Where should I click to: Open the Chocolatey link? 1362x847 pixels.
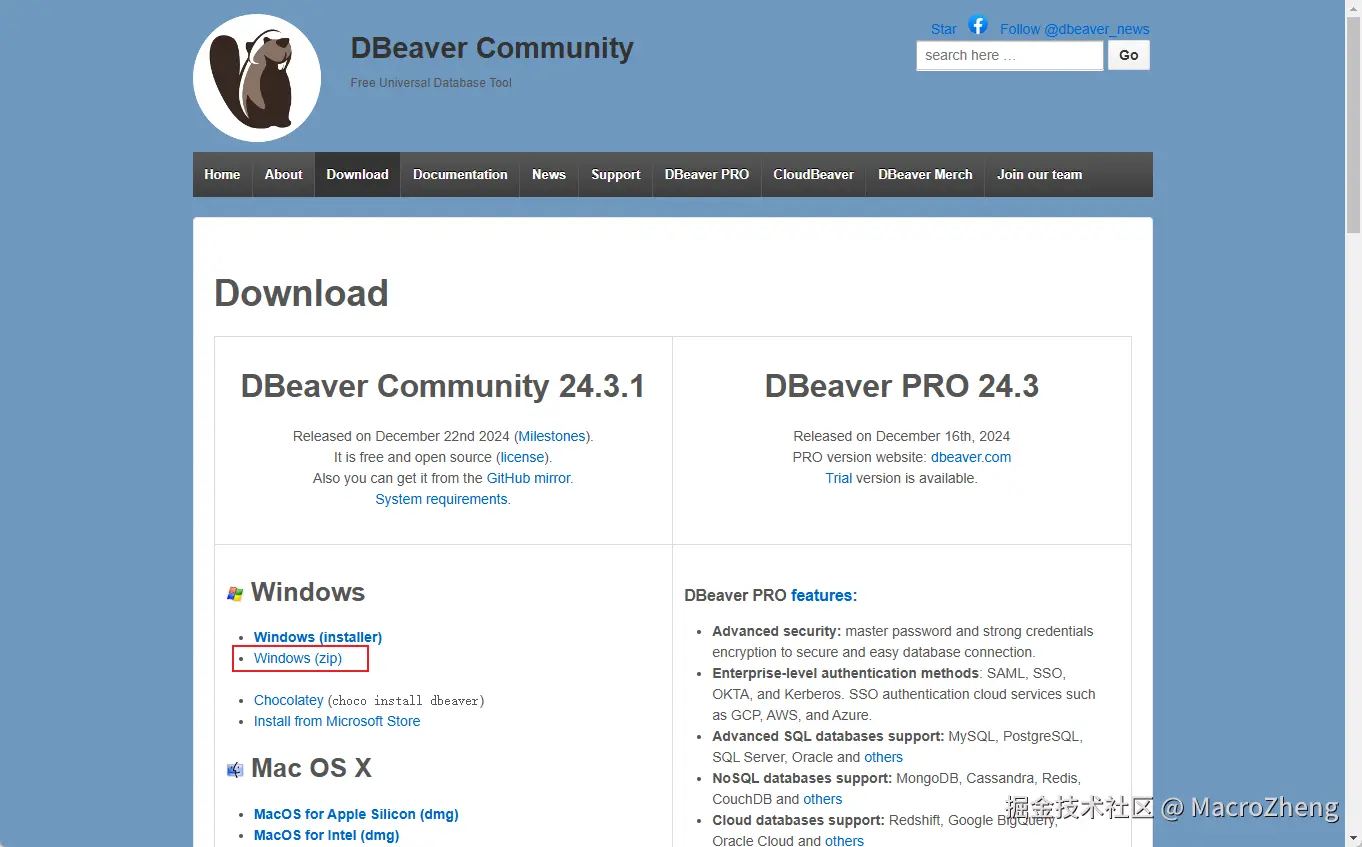click(289, 700)
